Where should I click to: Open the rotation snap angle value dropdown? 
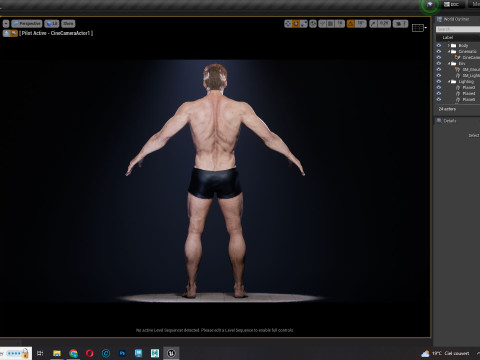pos(360,24)
